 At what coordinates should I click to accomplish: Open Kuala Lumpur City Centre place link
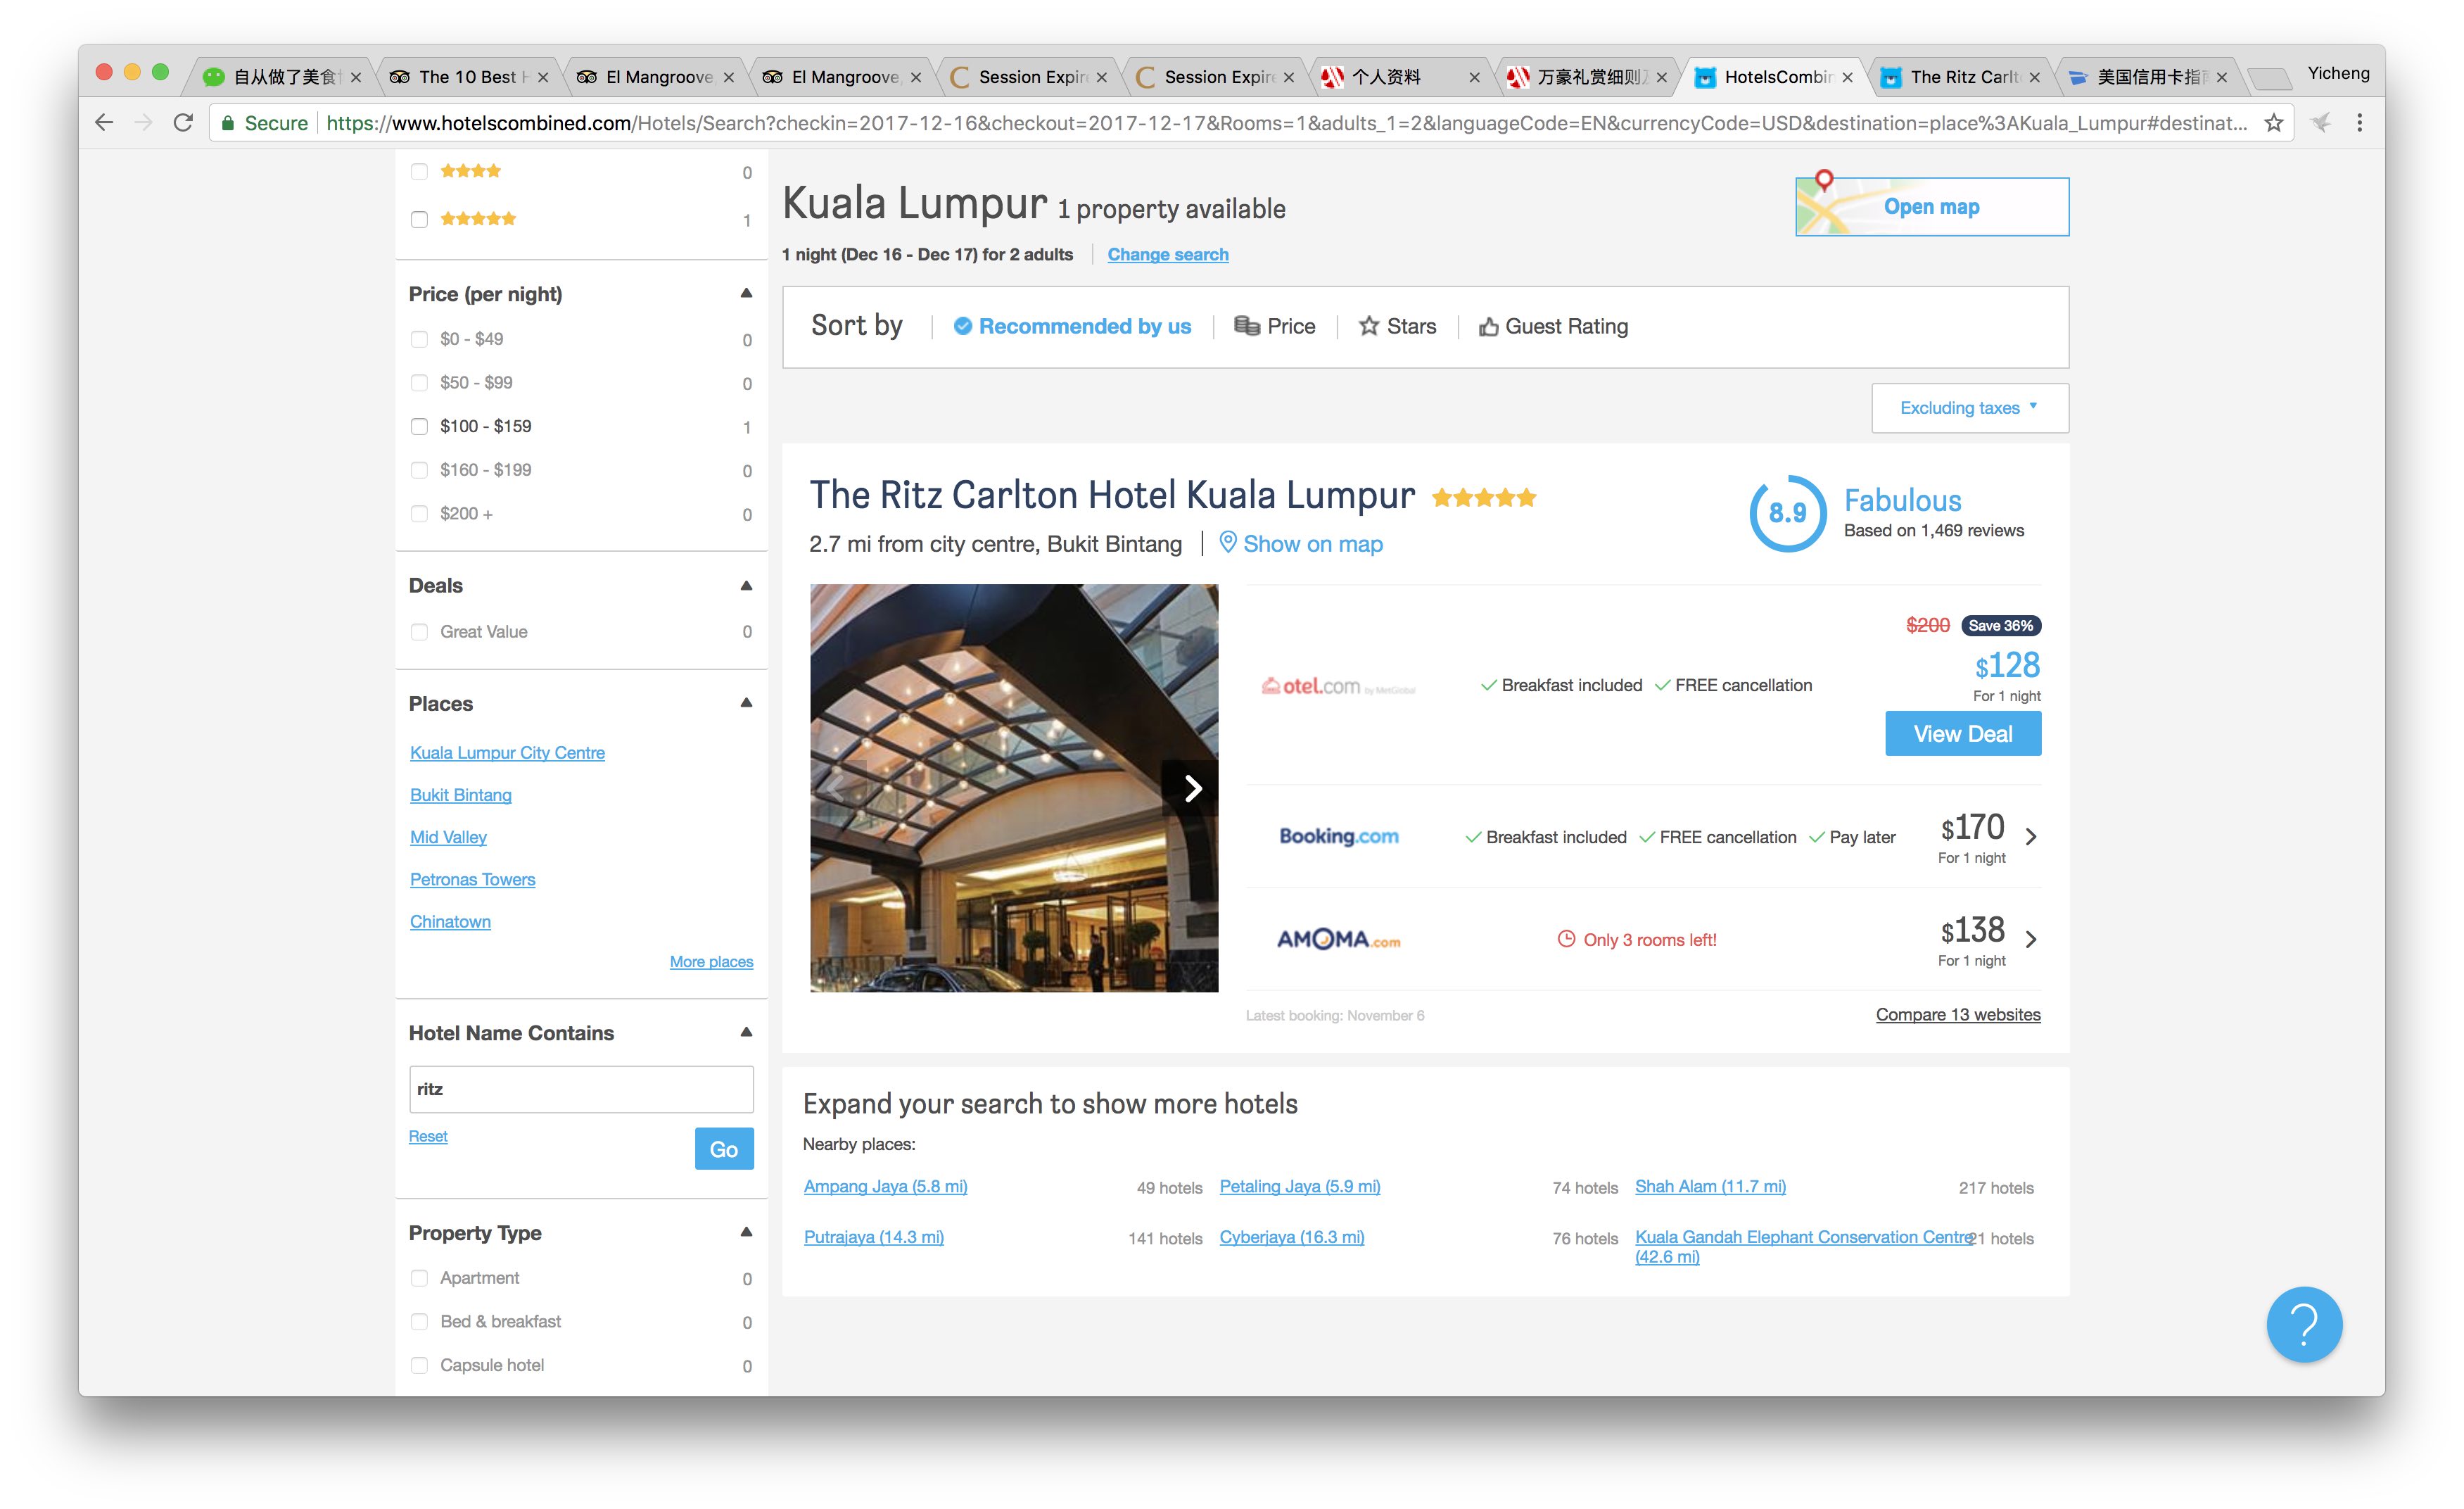click(507, 752)
